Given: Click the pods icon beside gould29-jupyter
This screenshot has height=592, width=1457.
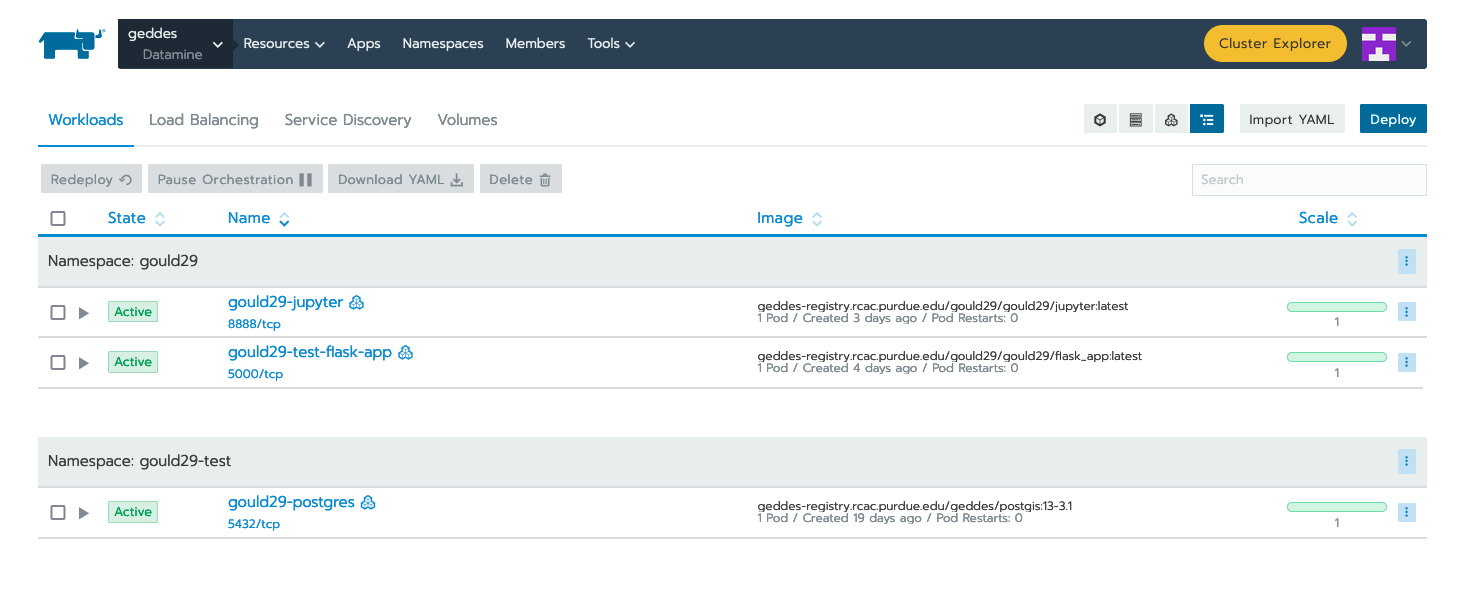Looking at the screenshot, I should pyautogui.click(x=357, y=301).
